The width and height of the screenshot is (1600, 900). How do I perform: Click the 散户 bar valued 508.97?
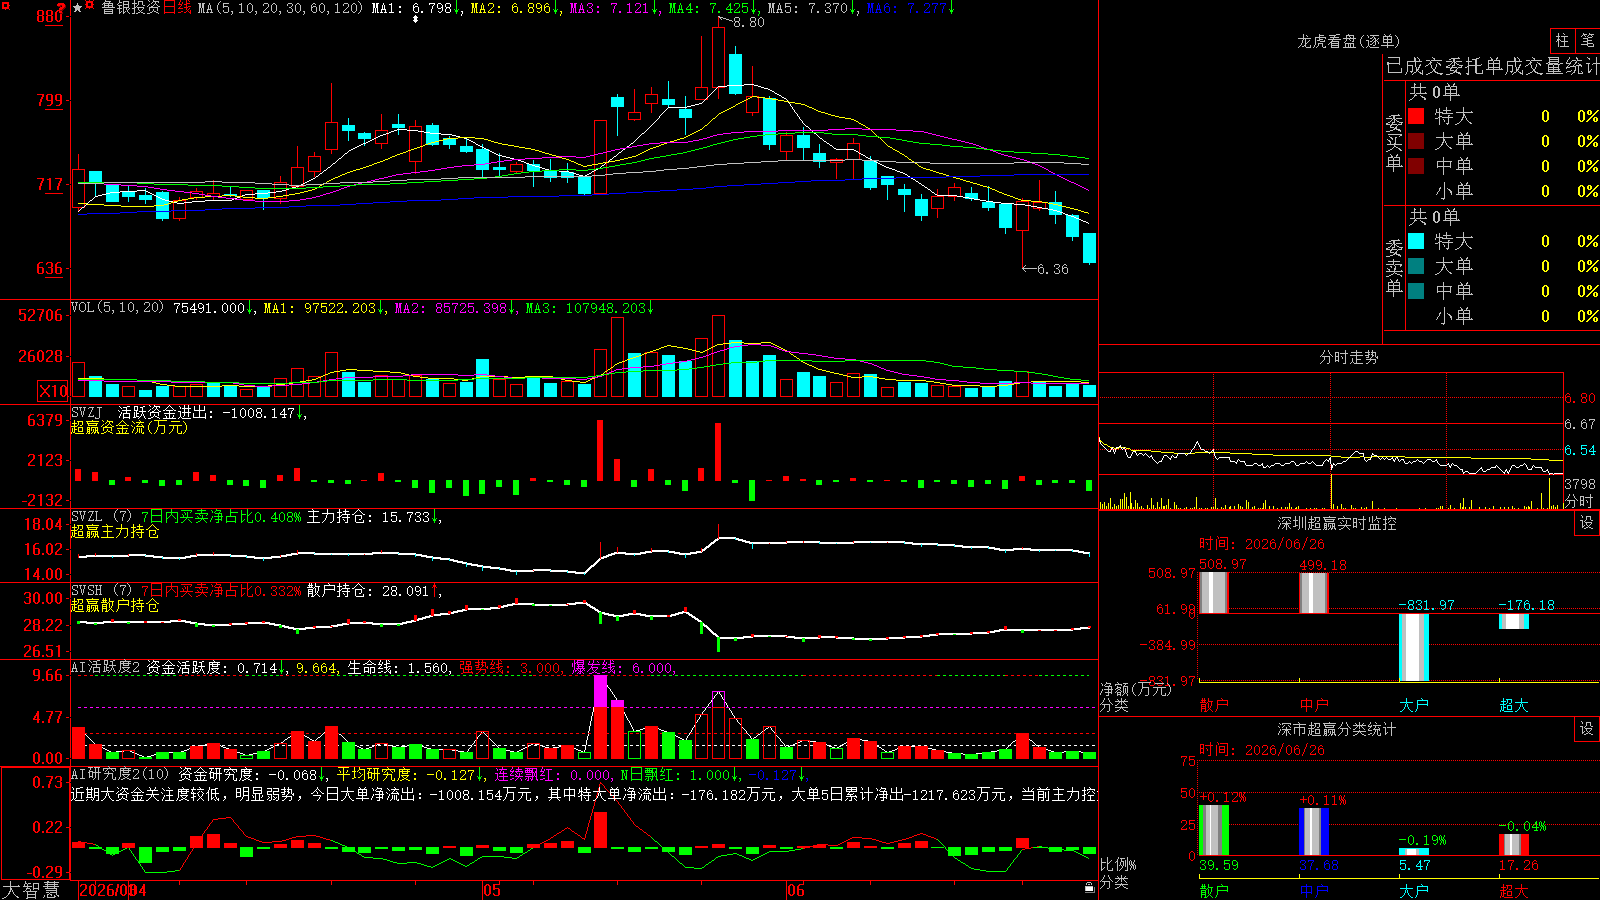pyautogui.click(x=1213, y=592)
